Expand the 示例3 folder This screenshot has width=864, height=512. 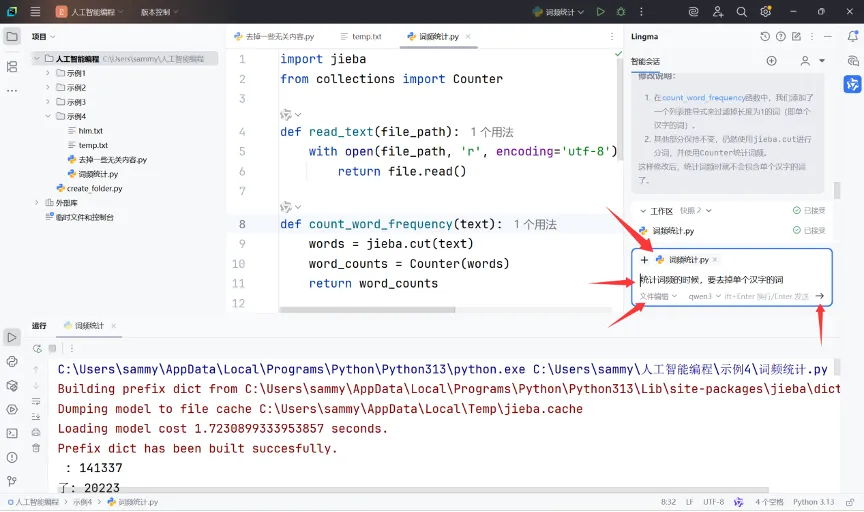tap(47, 101)
